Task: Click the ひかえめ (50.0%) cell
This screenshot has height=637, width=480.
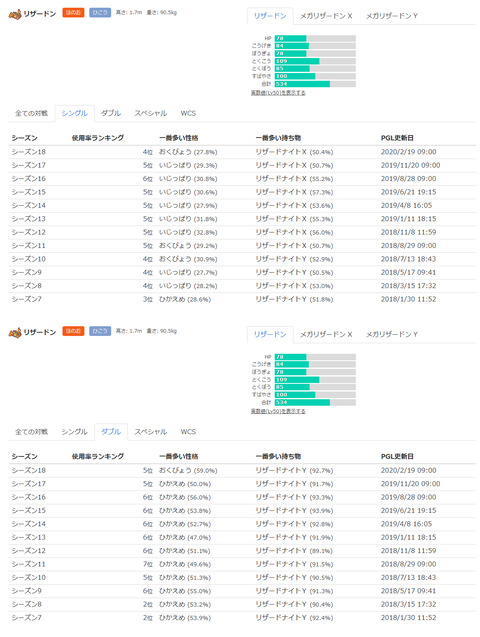Action: tap(185, 484)
